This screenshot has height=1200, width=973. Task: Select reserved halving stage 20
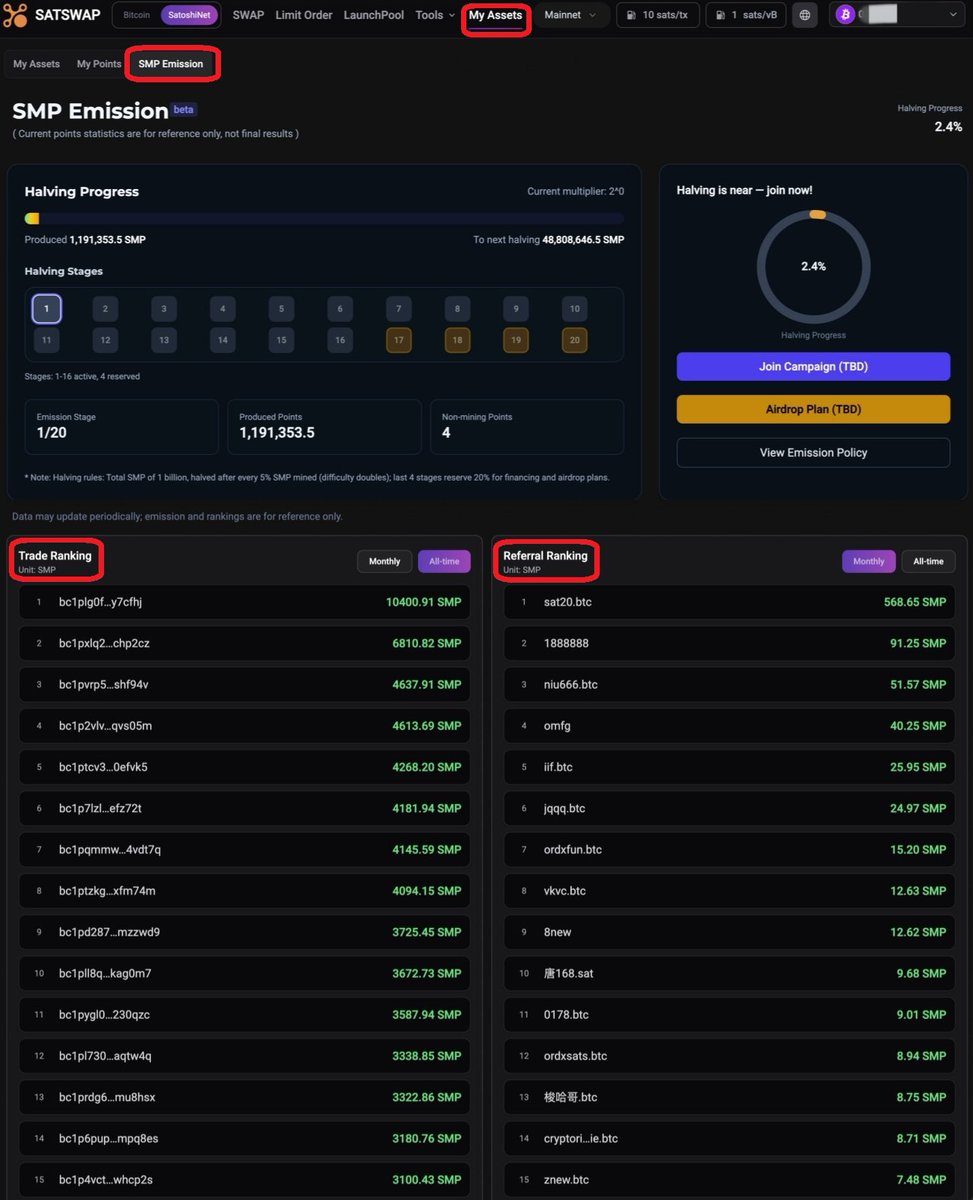pyautogui.click(x=574, y=340)
